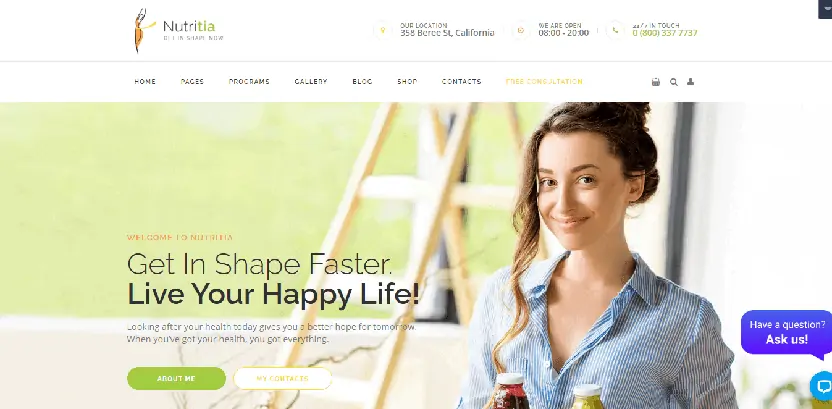Click the location pin icon

(x=383, y=30)
